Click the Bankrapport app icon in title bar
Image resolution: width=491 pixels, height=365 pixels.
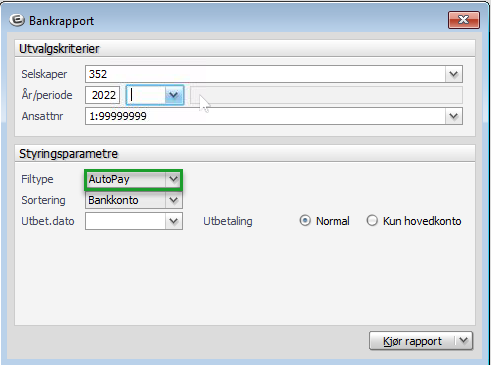pyautogui.click(x=17, y=20)
